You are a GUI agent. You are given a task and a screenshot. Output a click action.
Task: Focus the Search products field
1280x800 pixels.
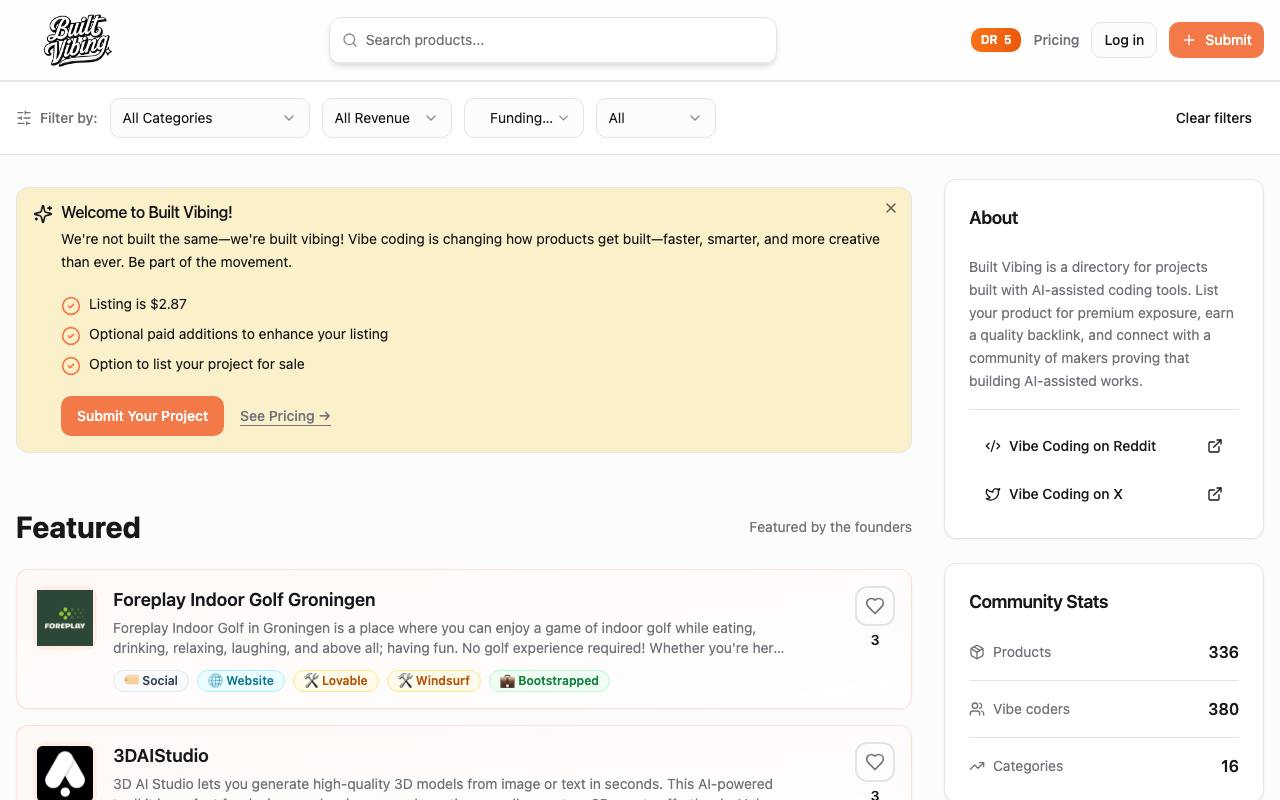(x=553, y=40)
